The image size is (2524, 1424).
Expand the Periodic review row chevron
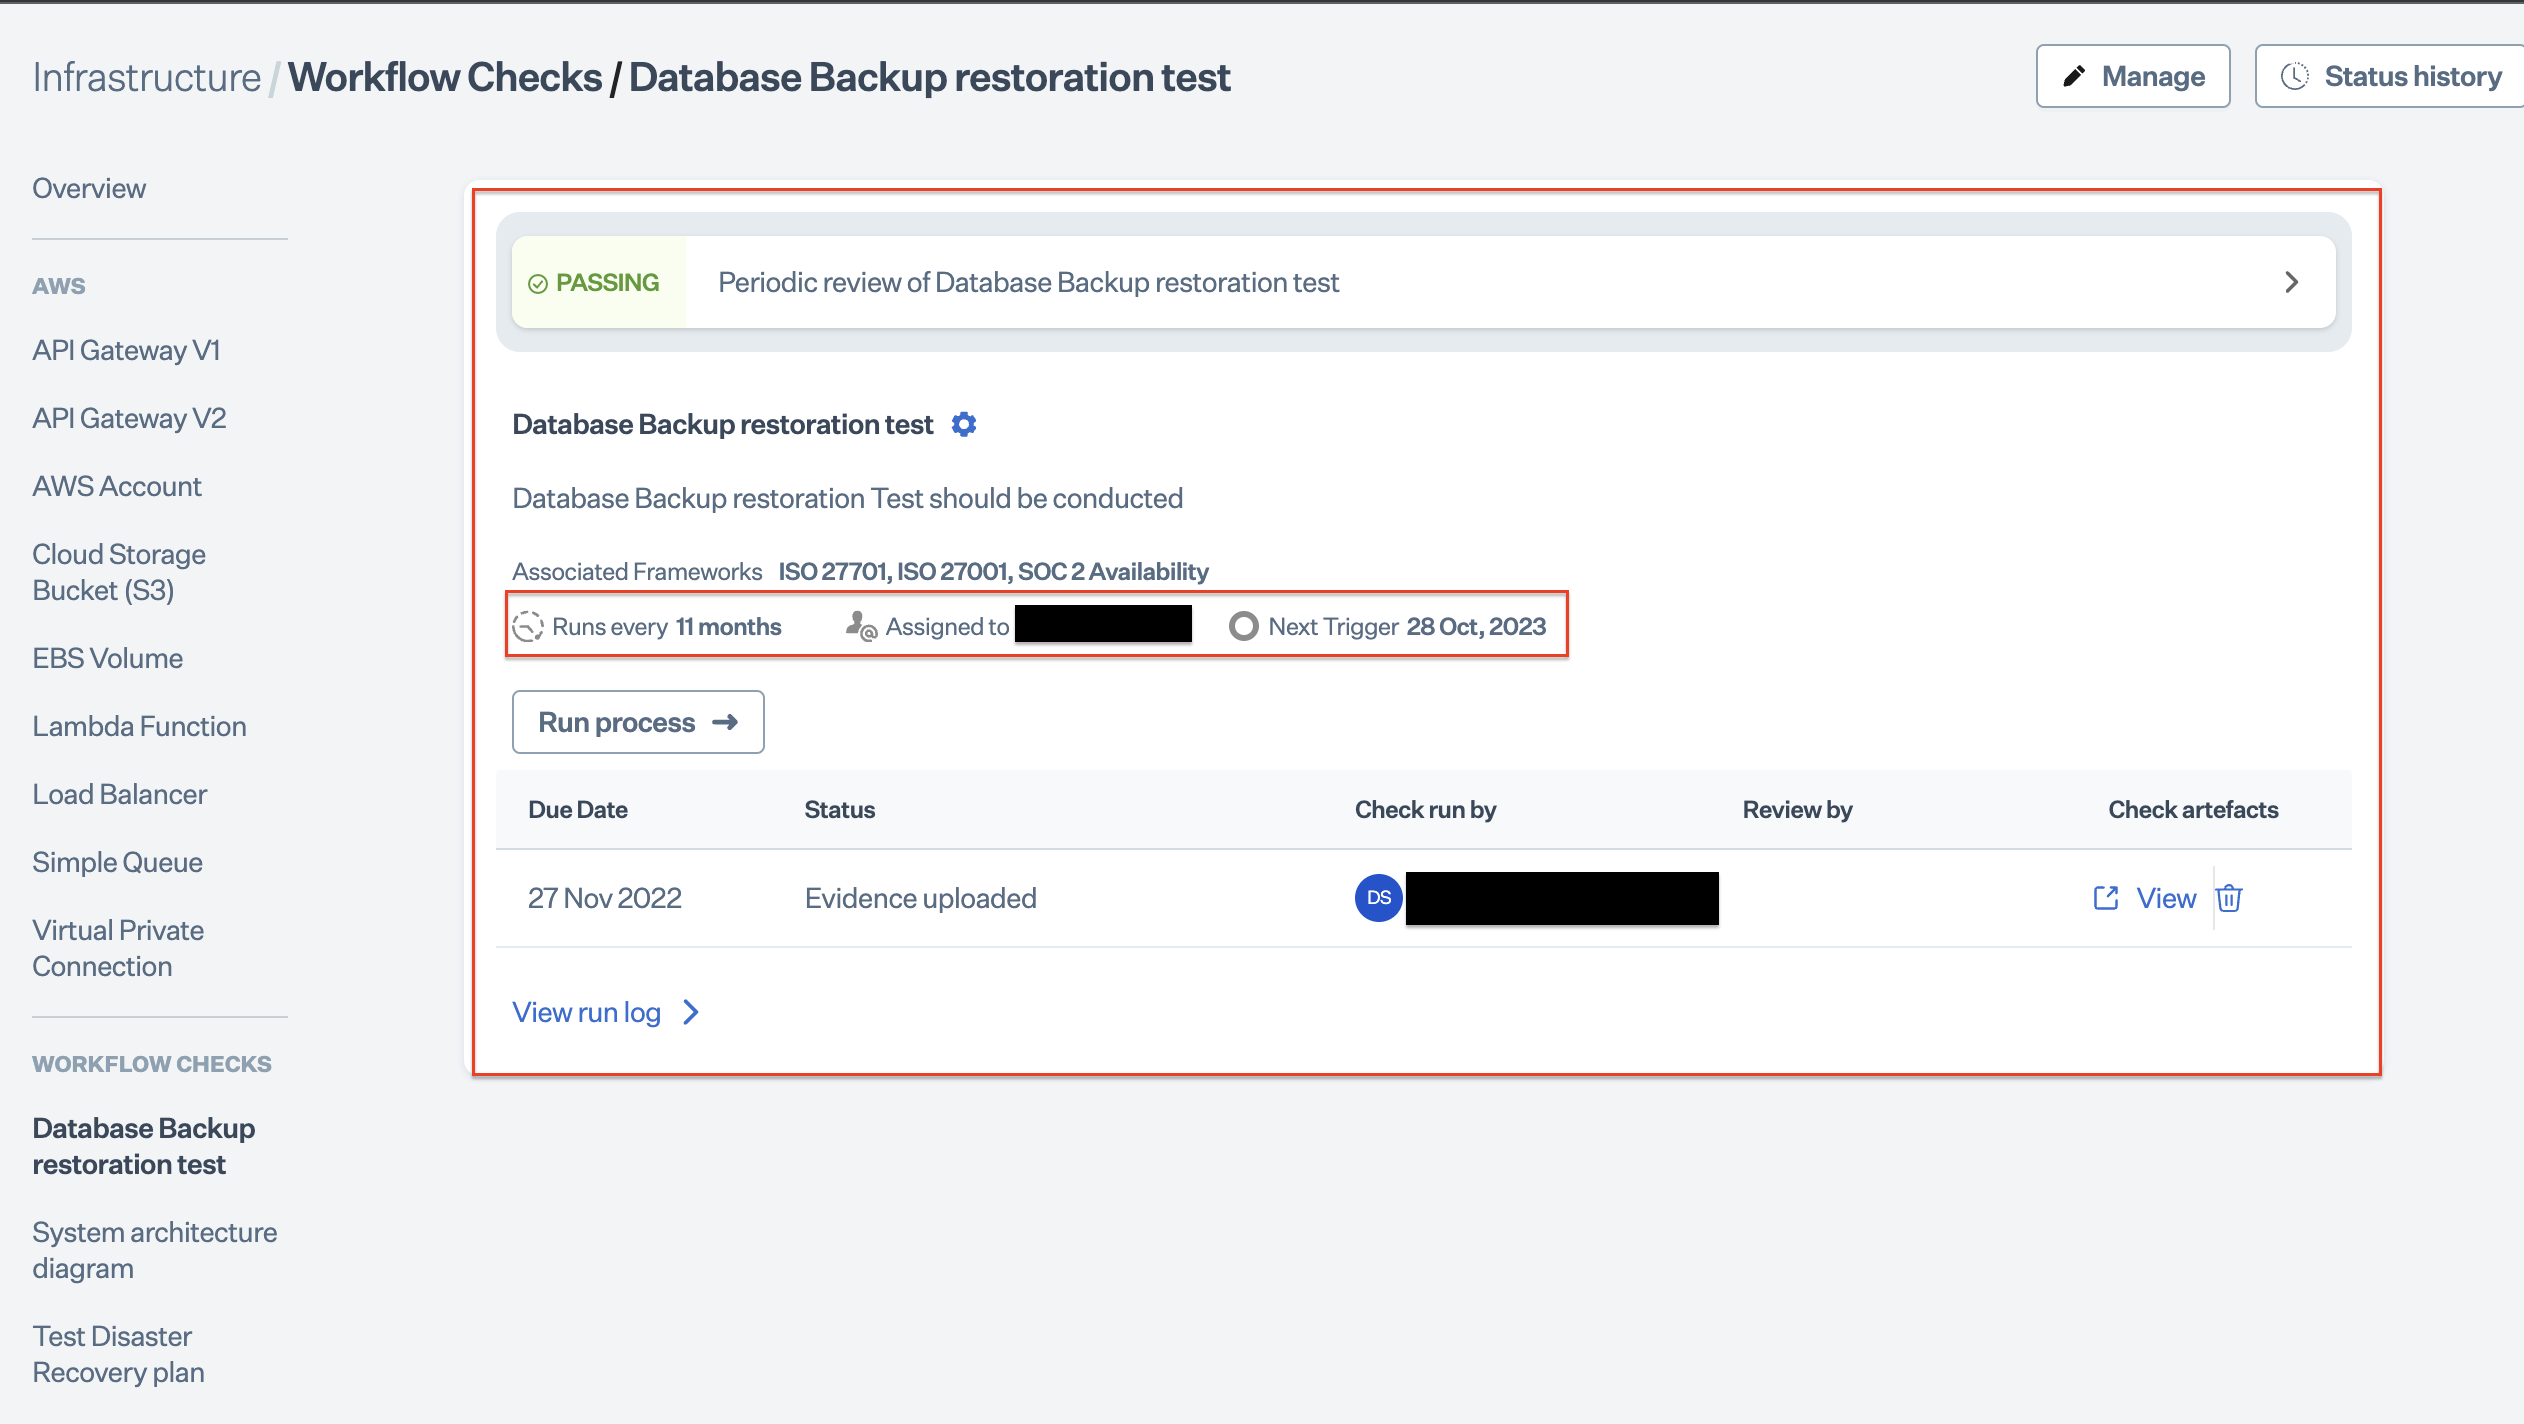2291,283
